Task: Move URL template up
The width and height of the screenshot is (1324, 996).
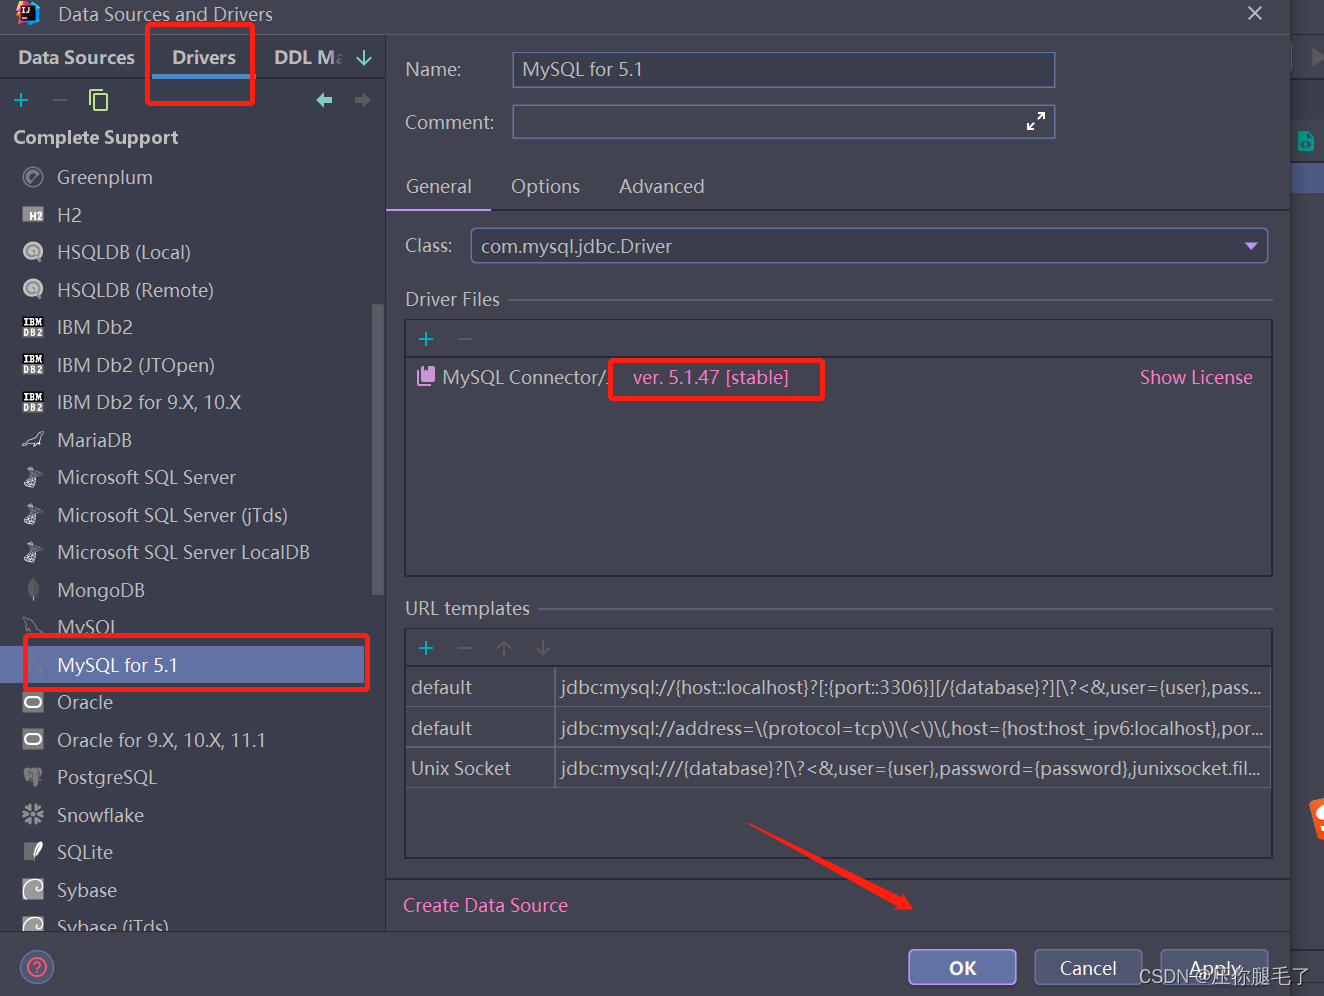Action: point(504,648)
